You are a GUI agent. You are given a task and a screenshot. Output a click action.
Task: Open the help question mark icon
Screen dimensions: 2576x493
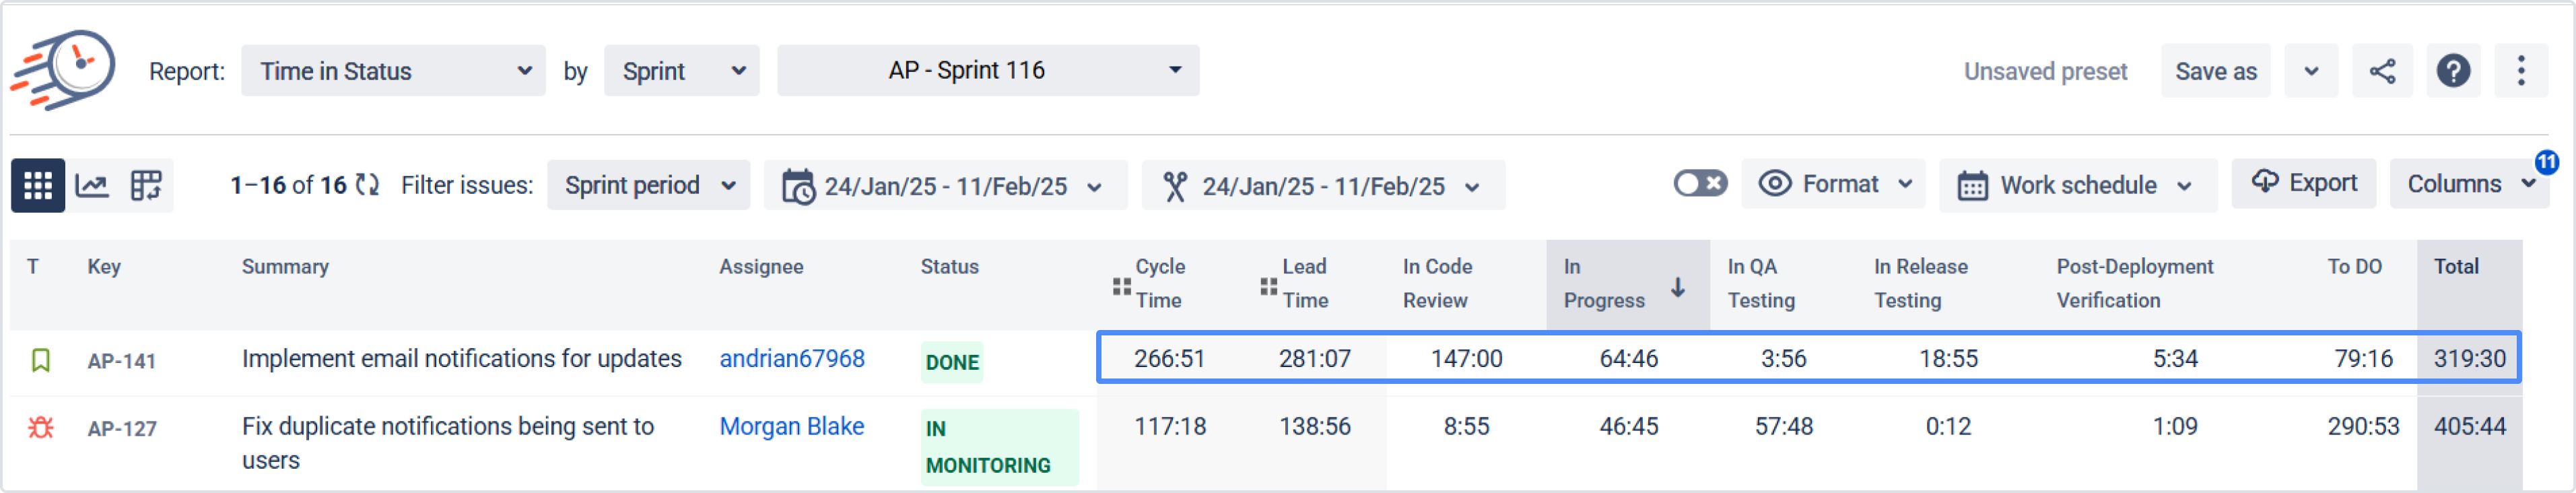coord(2452,71)
